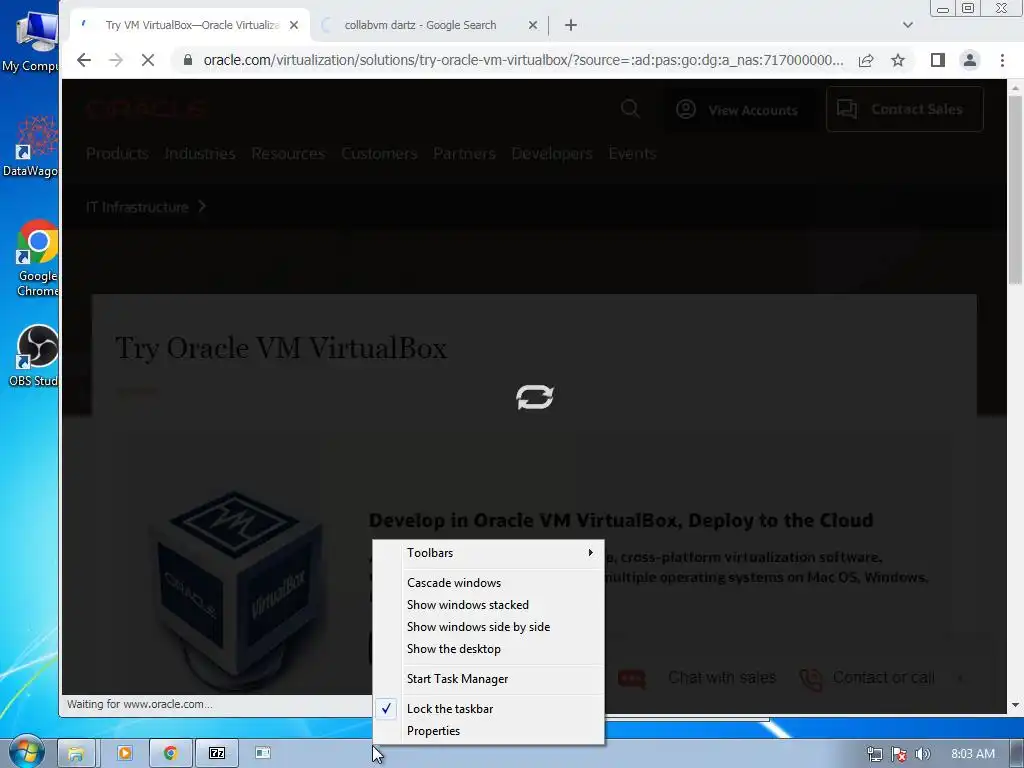Click the Chrome taskbar button
Image resolution: width=1024 pixels, height=768 pixels.
[170, 753]
